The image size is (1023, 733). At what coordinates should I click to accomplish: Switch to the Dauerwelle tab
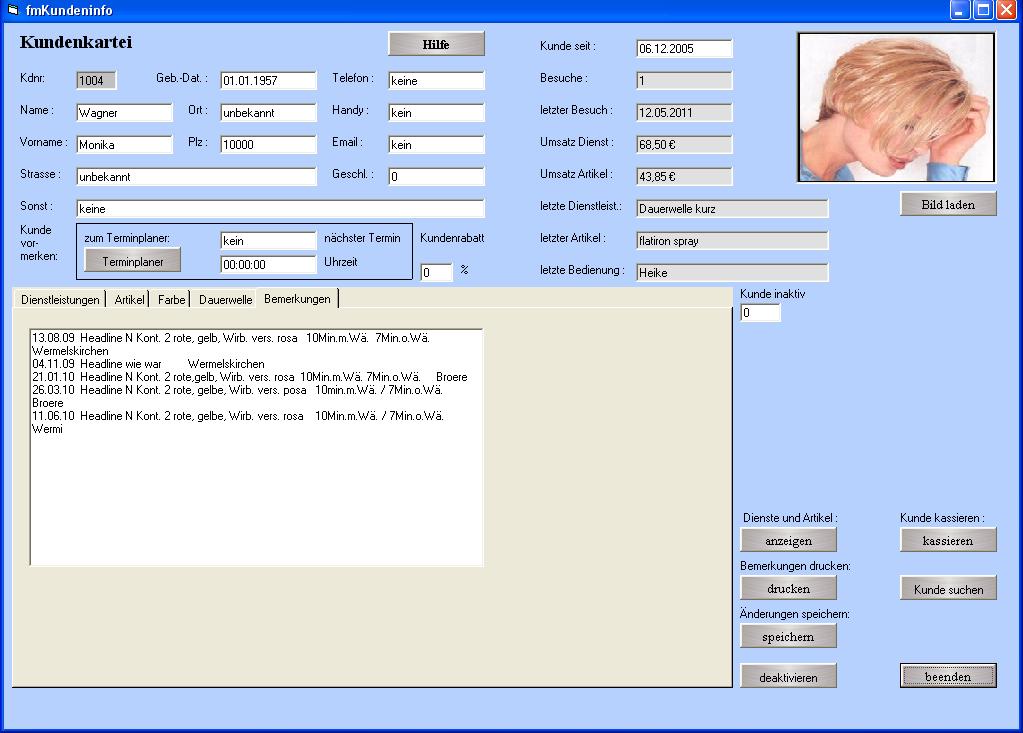click(225, 299)
